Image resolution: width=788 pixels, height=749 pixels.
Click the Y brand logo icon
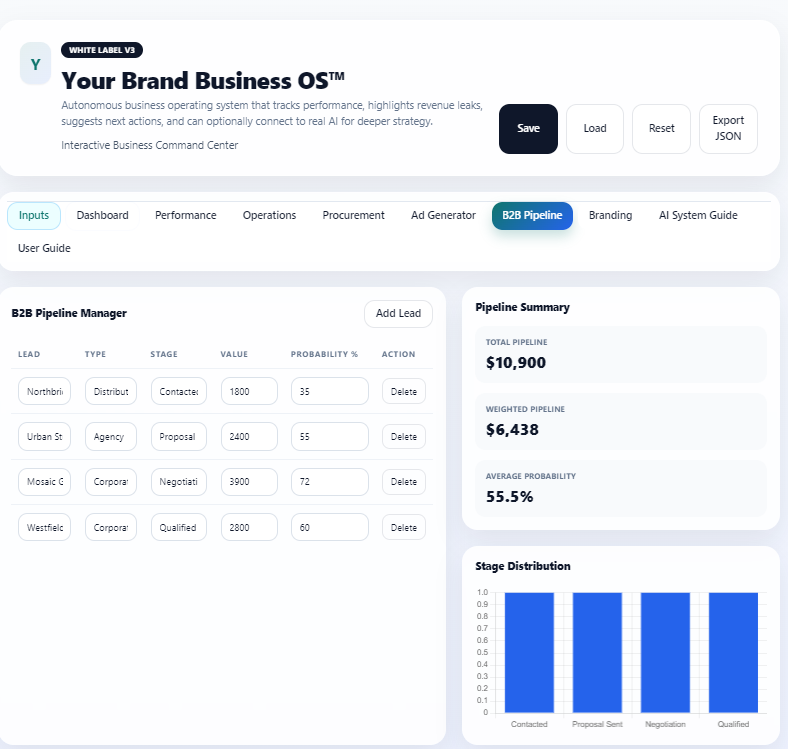pos(35,64)
